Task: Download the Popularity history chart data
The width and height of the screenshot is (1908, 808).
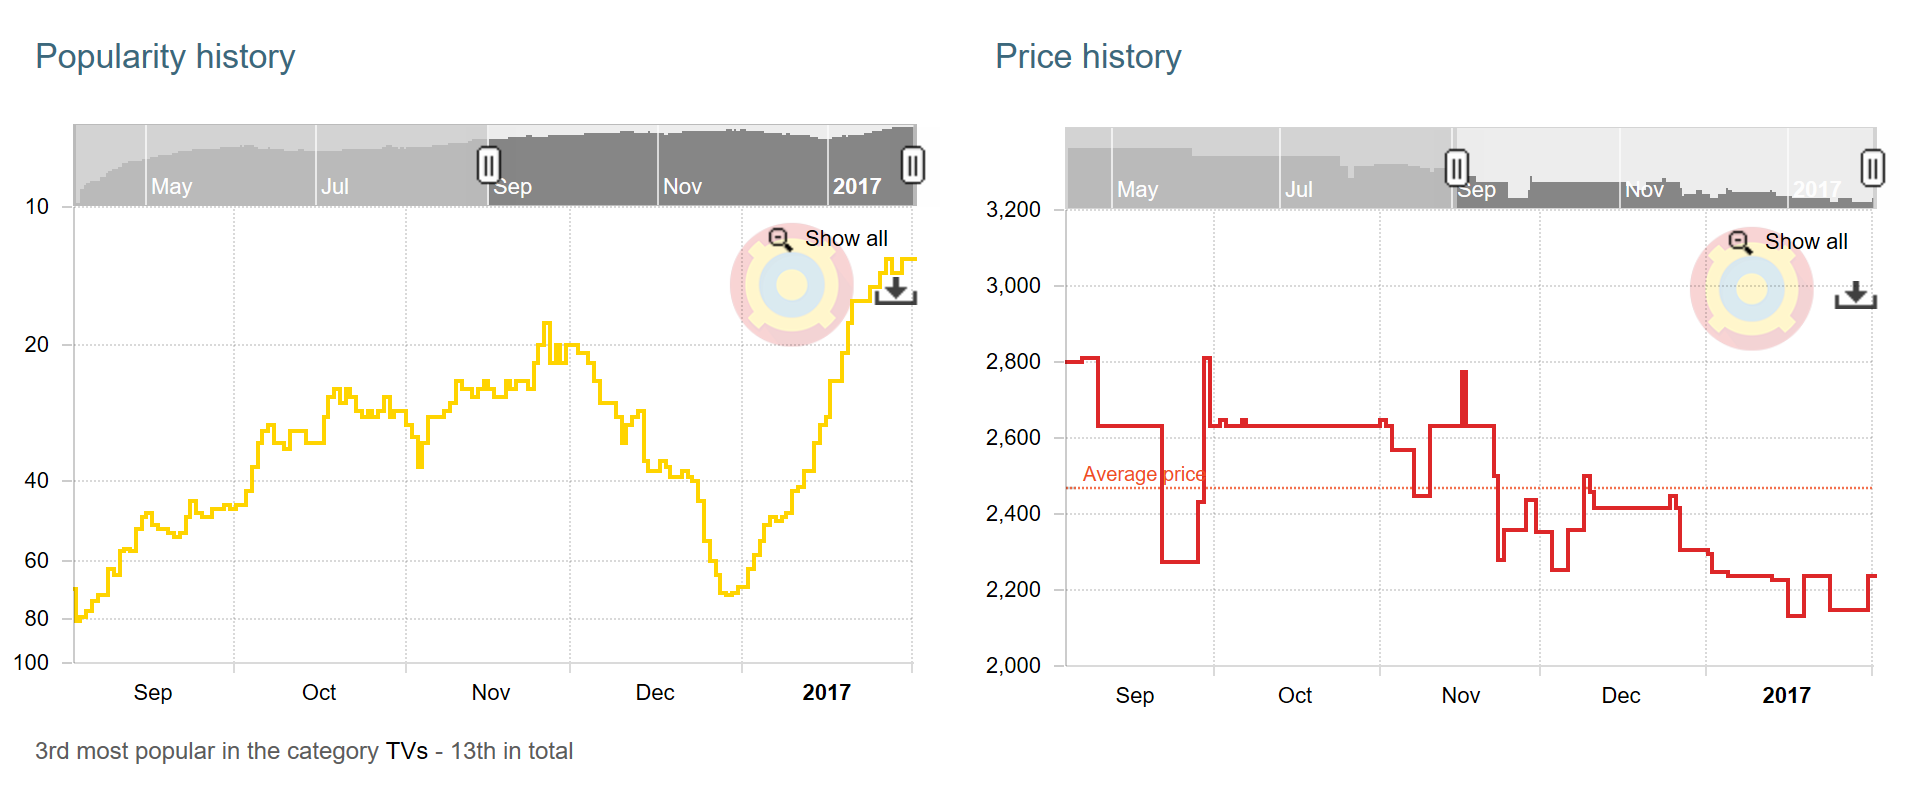Action: pyautogui.click(x=896, y=291)
